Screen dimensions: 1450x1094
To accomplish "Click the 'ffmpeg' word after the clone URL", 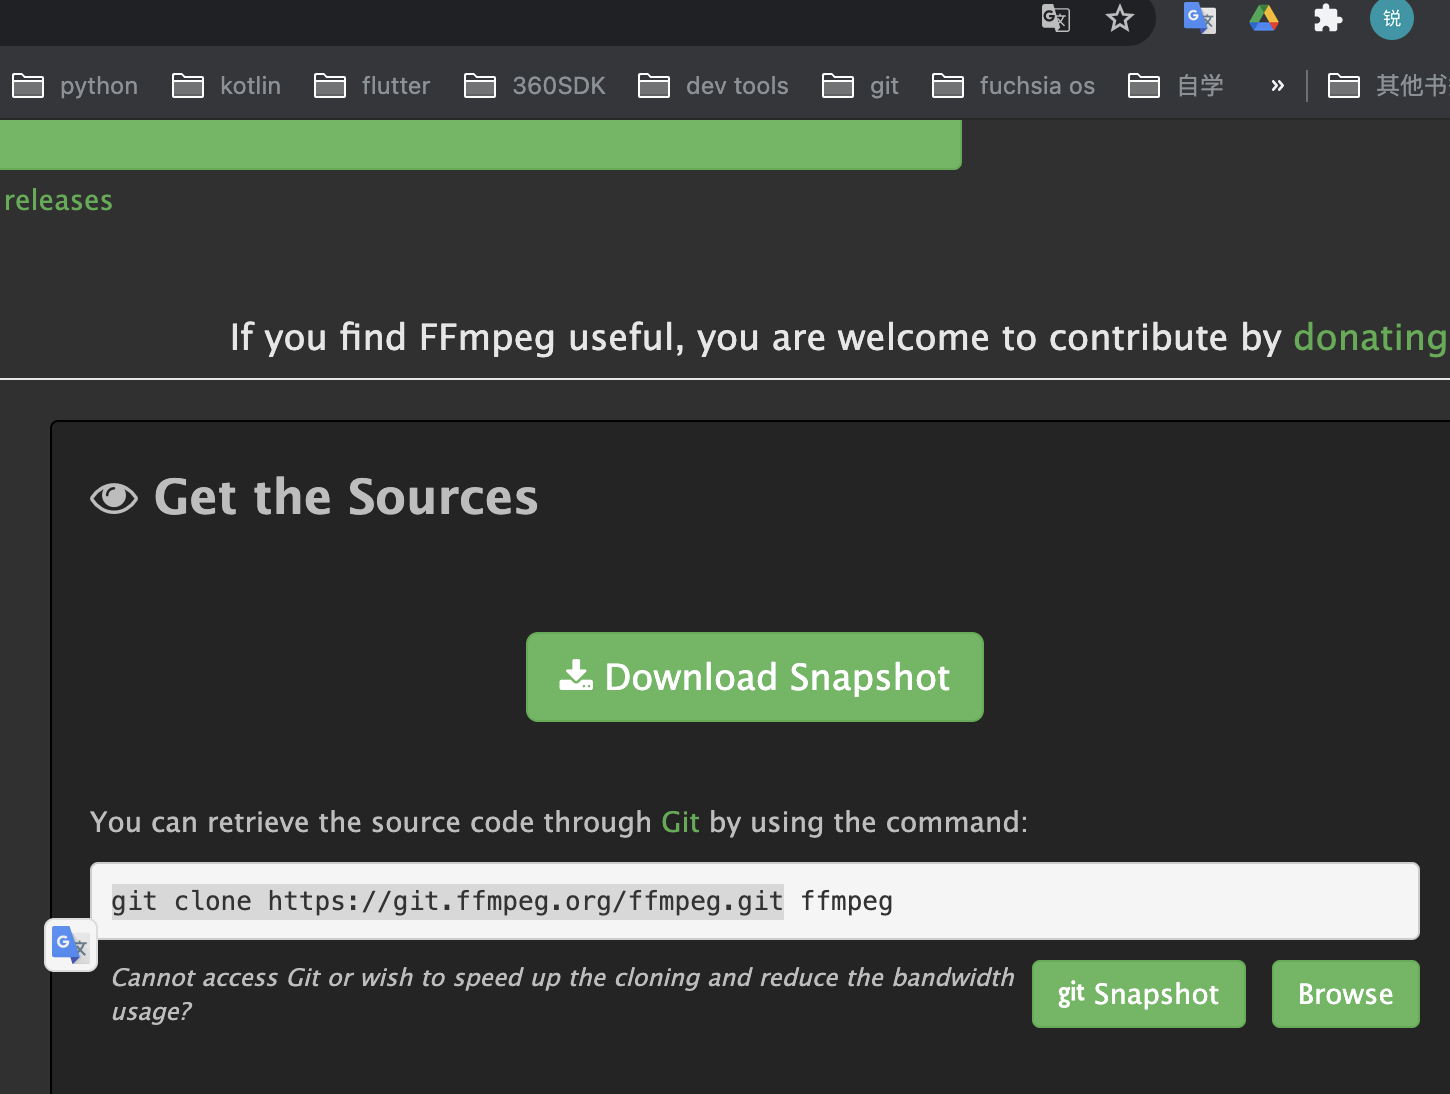I will click(846, 901).
